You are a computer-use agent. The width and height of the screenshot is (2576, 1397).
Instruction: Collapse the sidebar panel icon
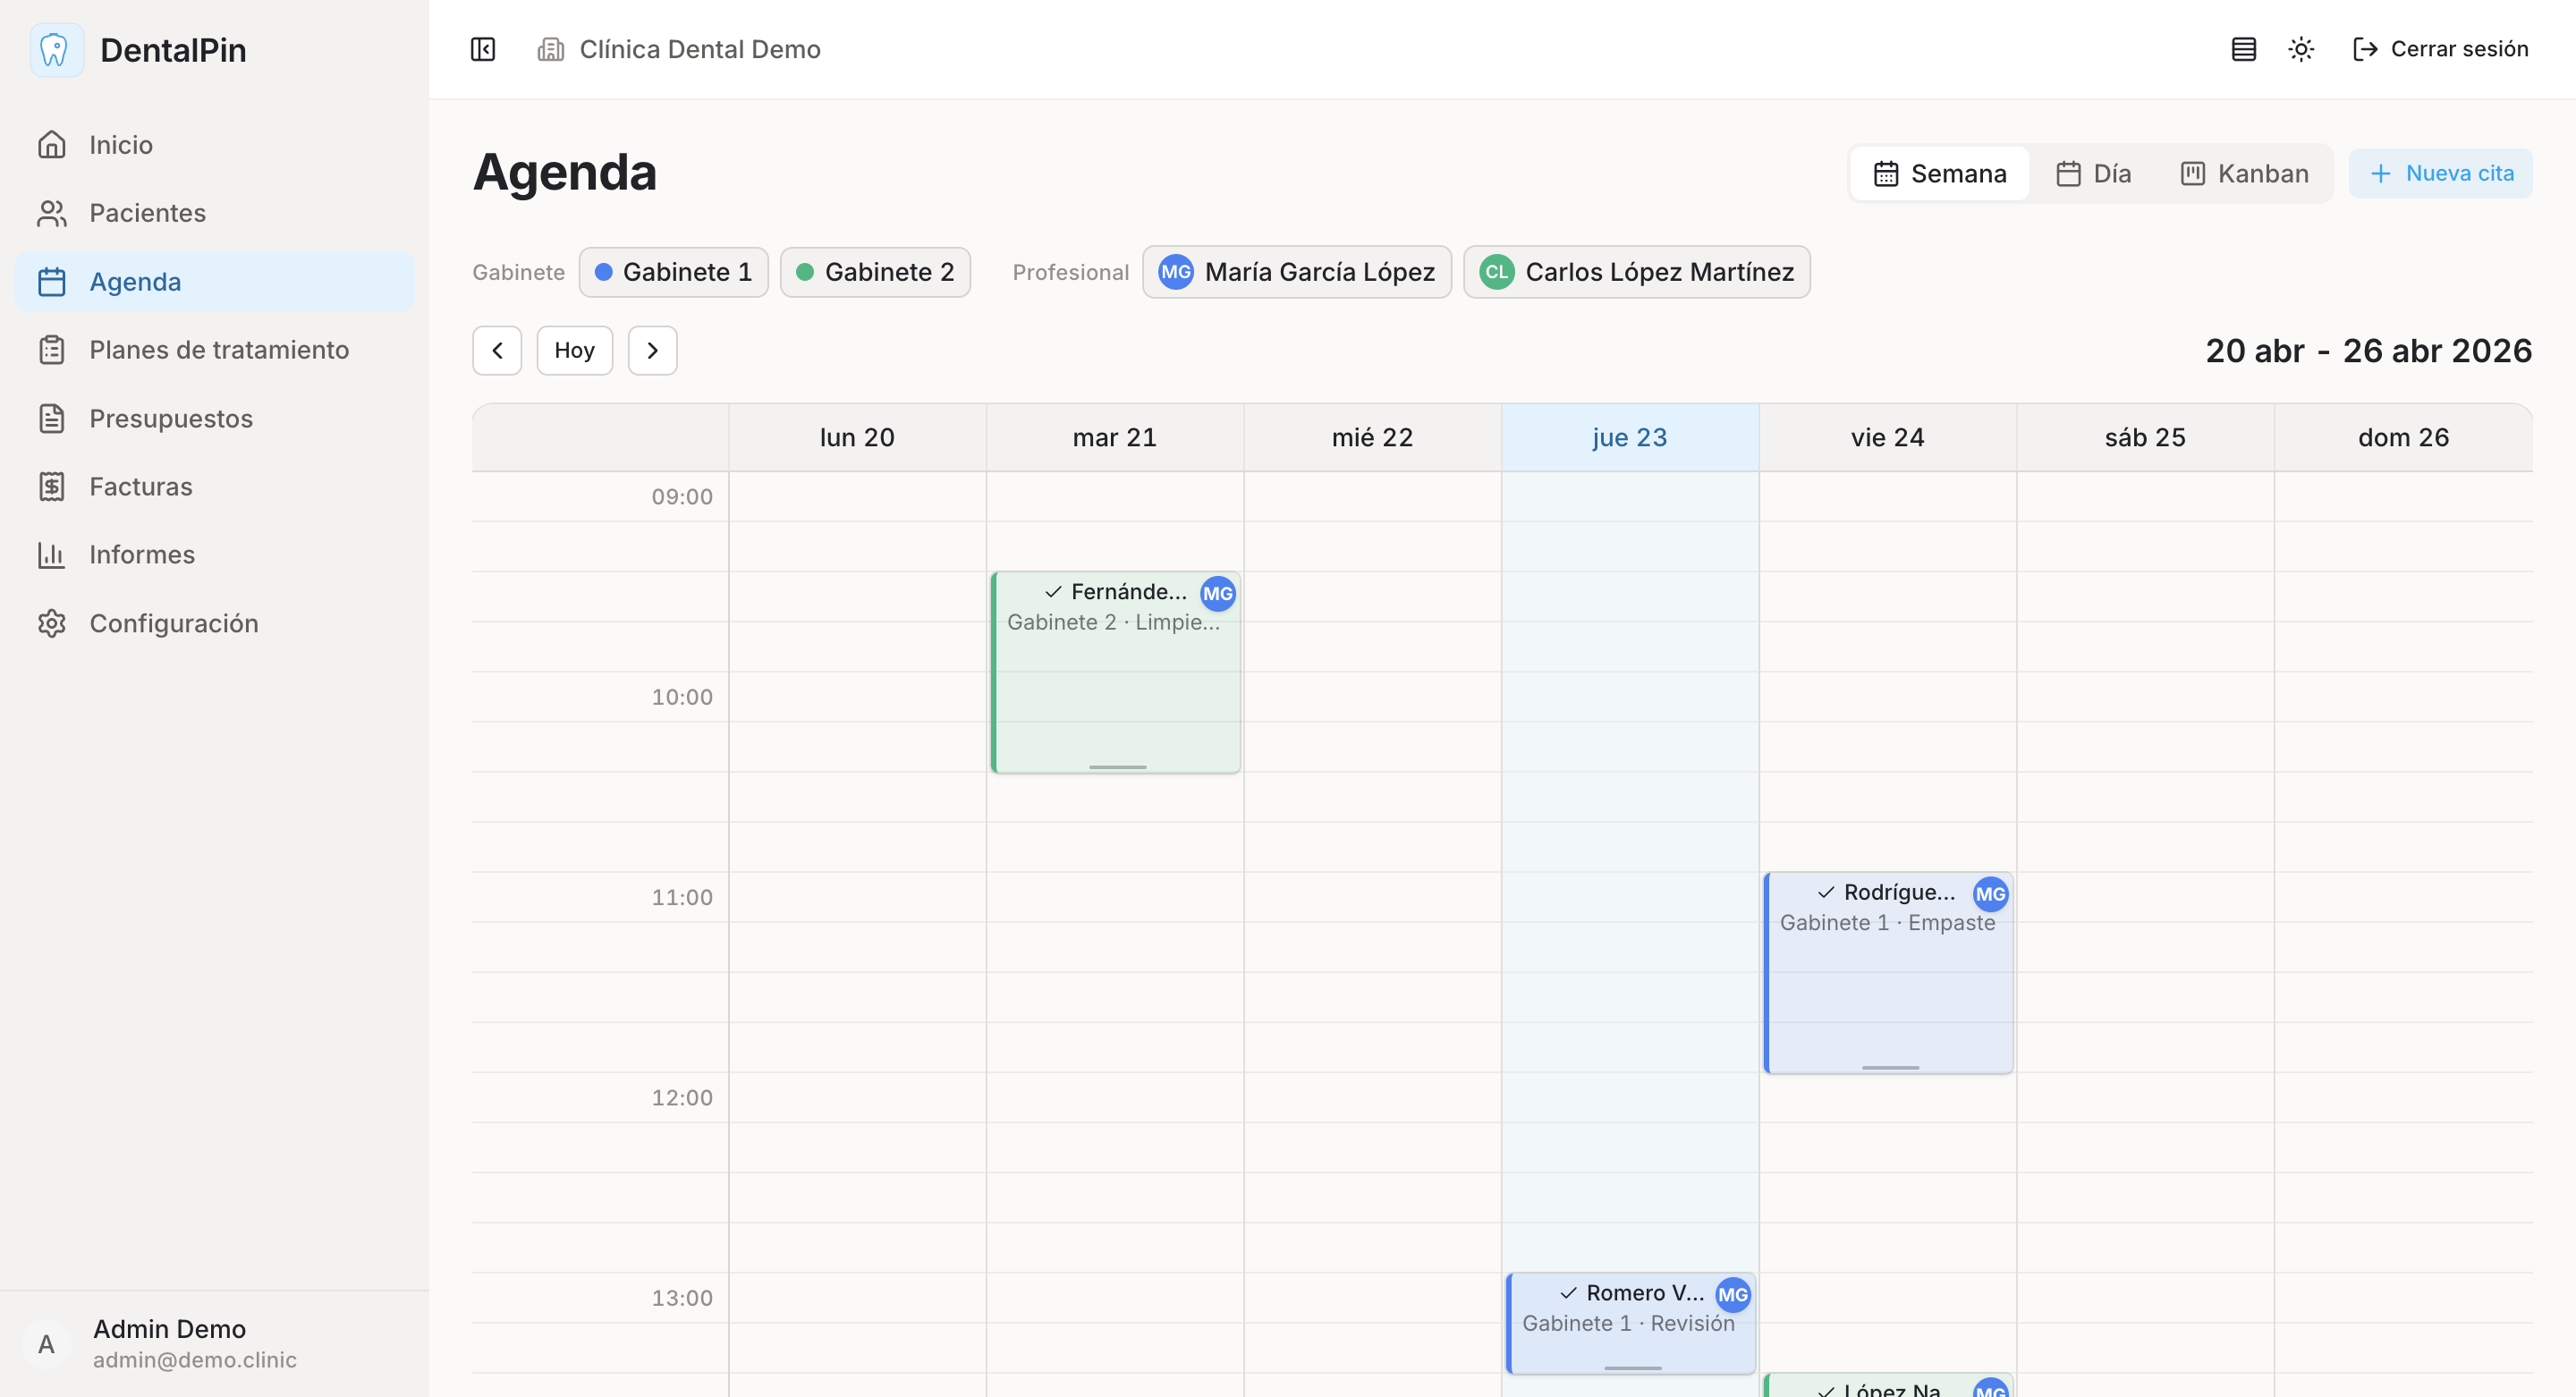483,49
